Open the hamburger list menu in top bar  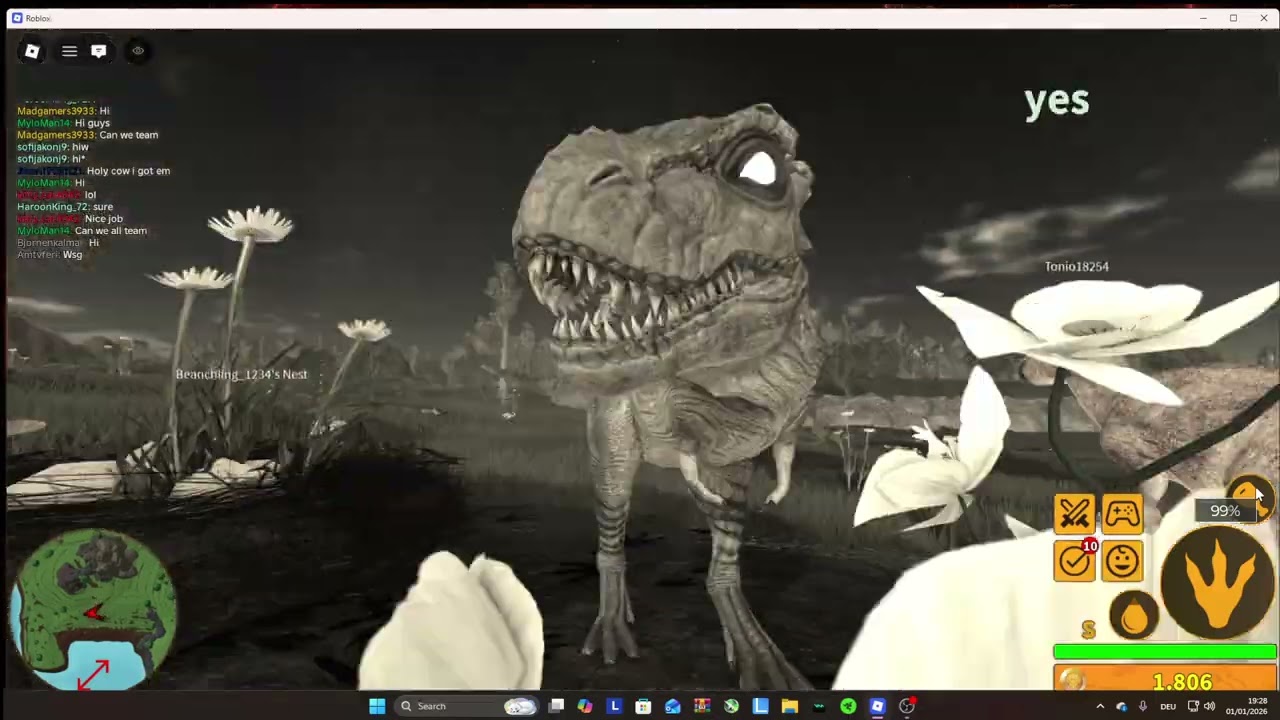tap(69, 51)
